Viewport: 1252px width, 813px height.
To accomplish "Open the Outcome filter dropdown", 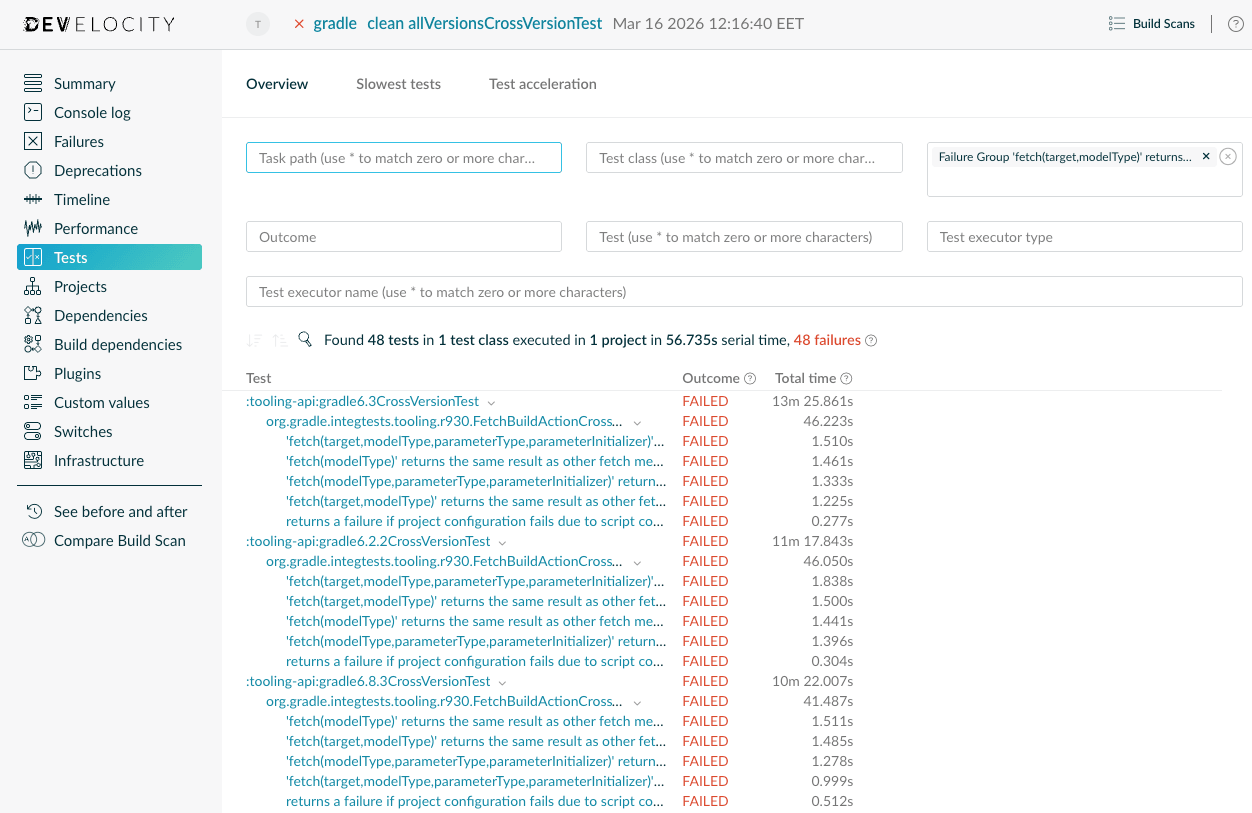I will pyautogui.click(x=404, y=236).
